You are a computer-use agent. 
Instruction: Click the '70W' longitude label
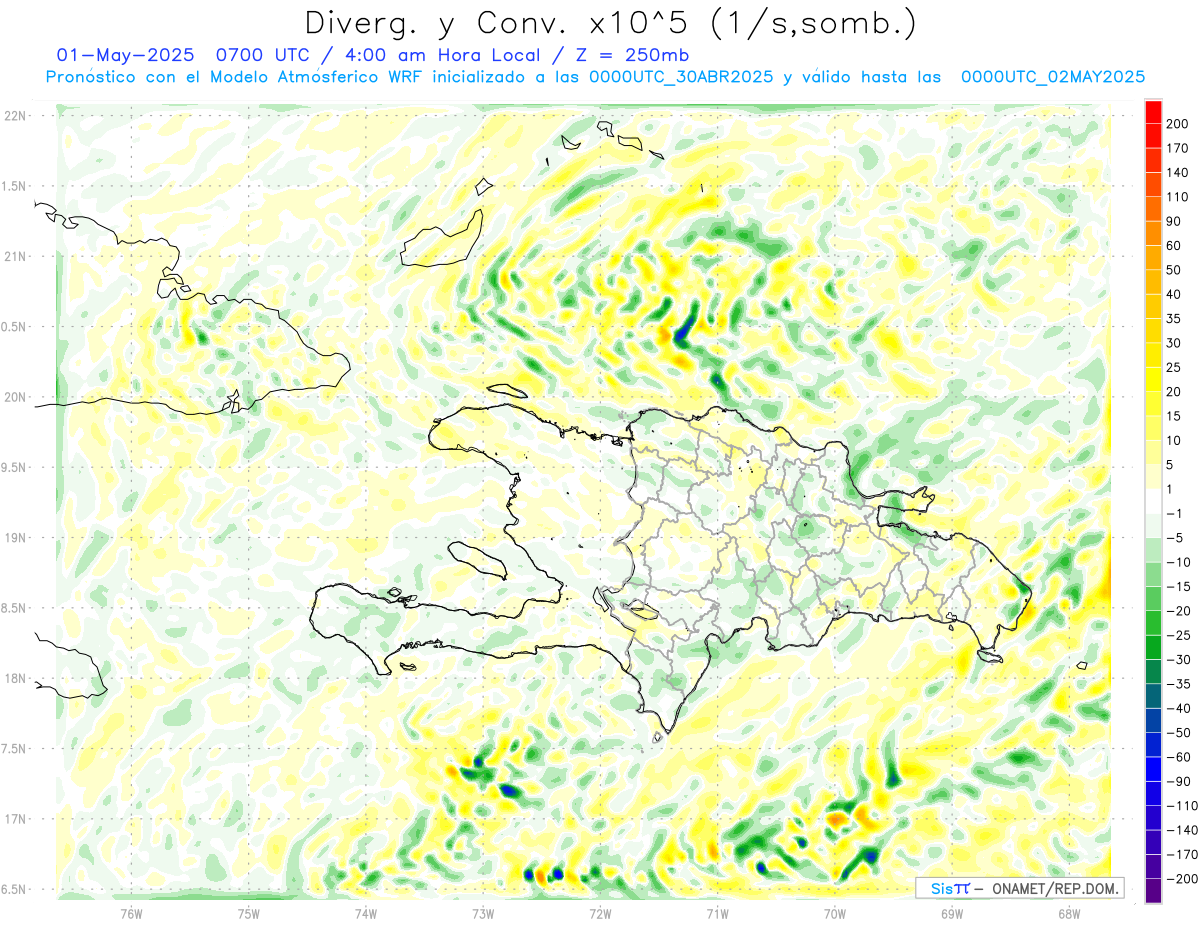pos(834,913)
